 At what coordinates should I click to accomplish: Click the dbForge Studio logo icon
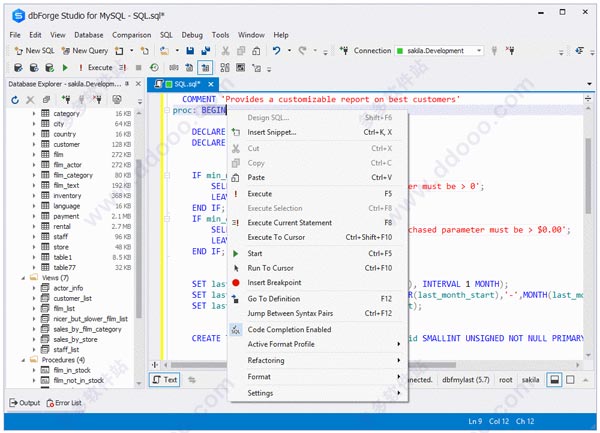tap(18, 16)
